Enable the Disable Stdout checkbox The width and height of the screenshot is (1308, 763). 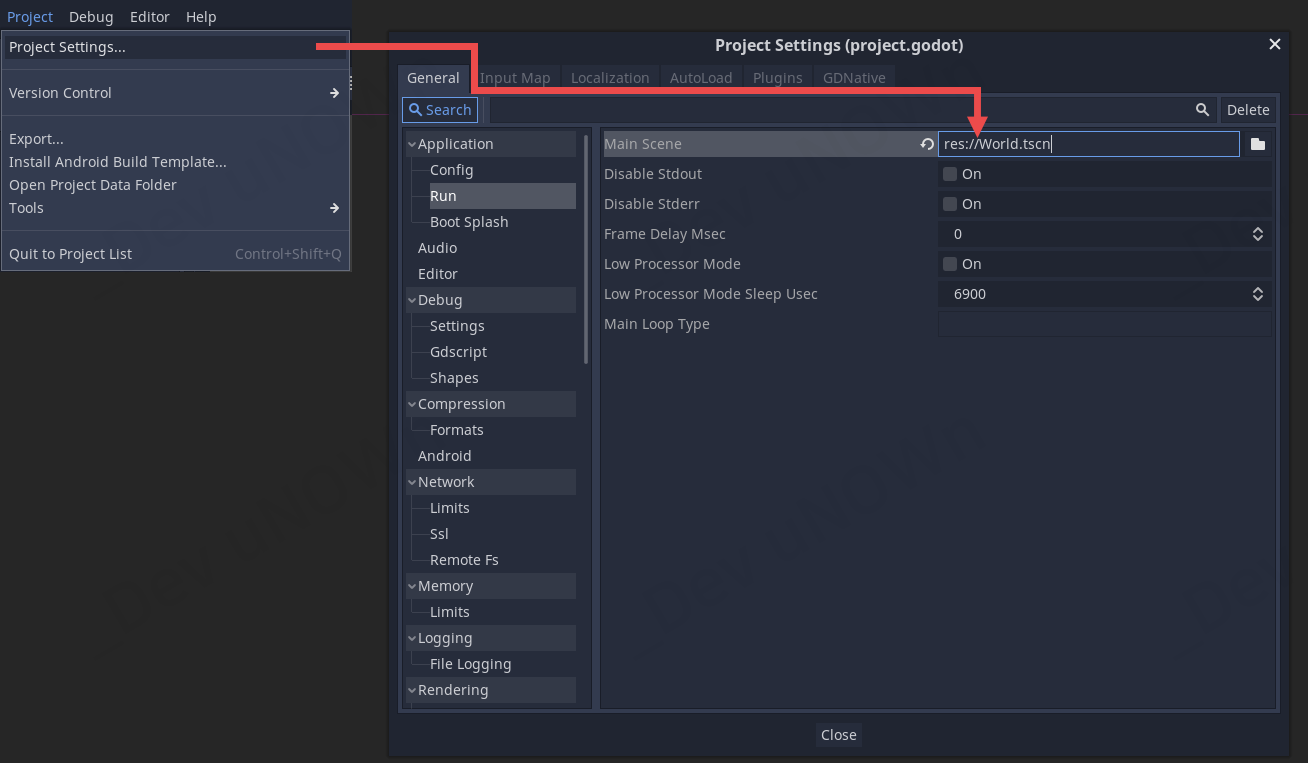click(x=950, y=174)
